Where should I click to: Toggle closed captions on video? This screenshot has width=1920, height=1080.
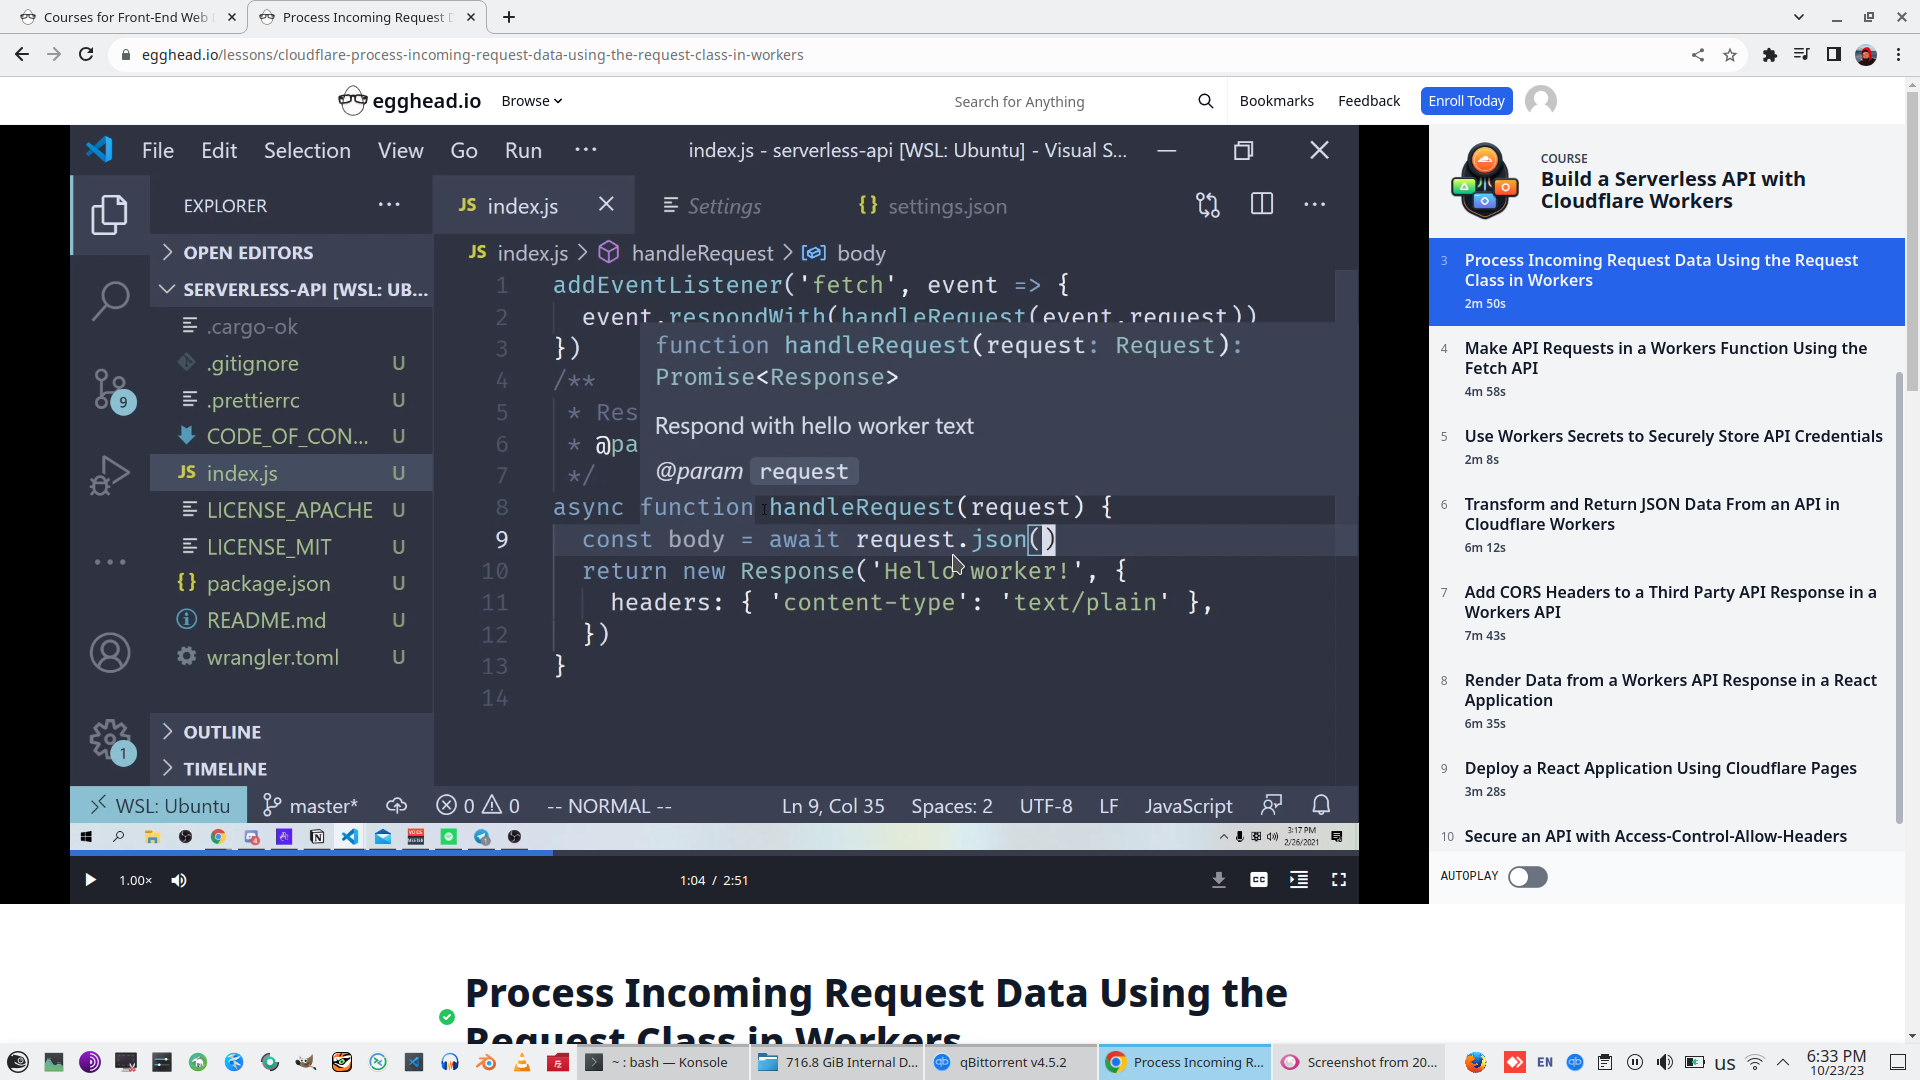tap(1258, 880)
